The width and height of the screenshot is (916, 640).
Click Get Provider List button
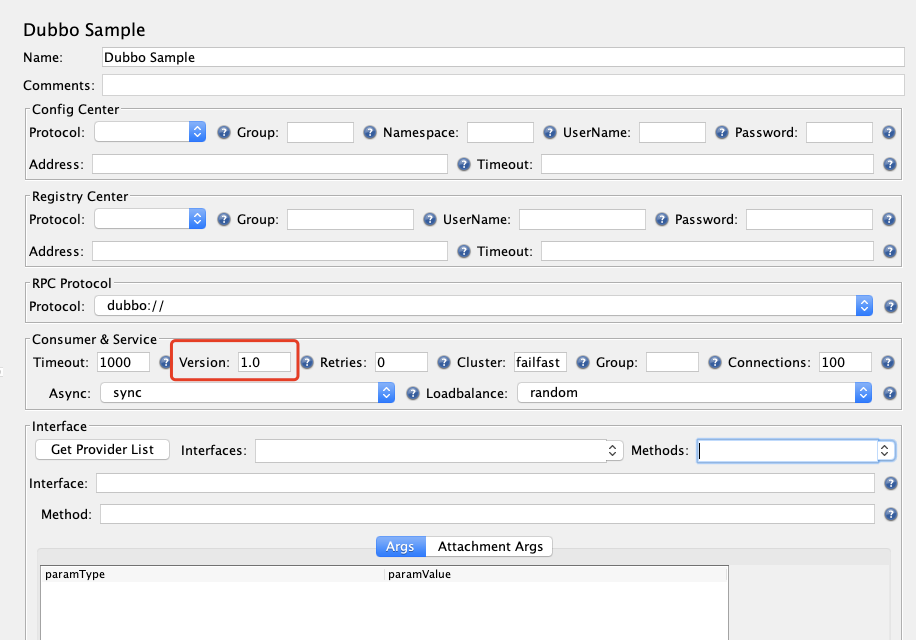tap(102, 450)
